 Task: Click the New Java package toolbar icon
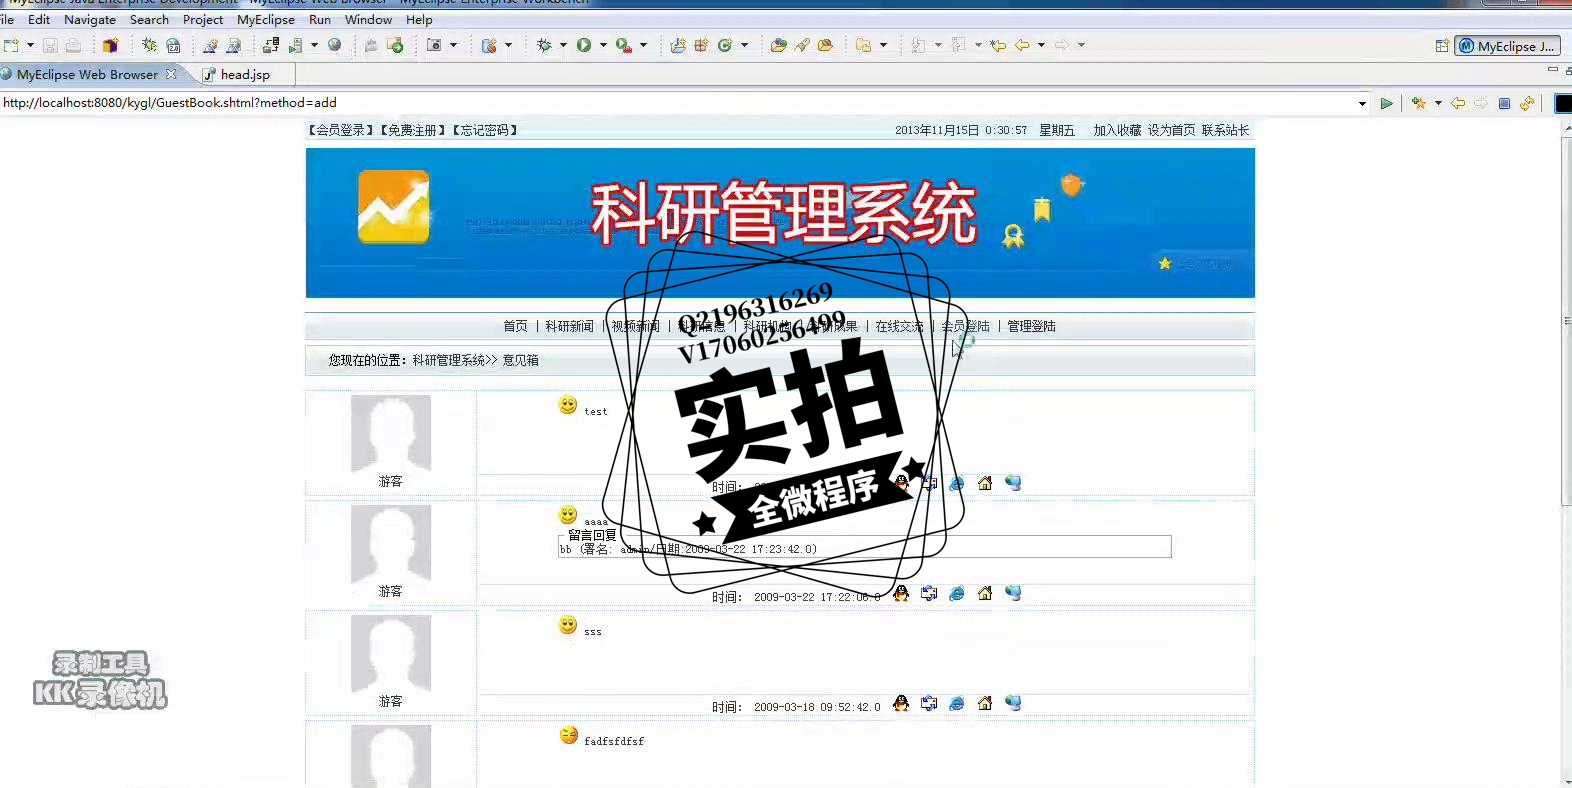tap(701, 45)
